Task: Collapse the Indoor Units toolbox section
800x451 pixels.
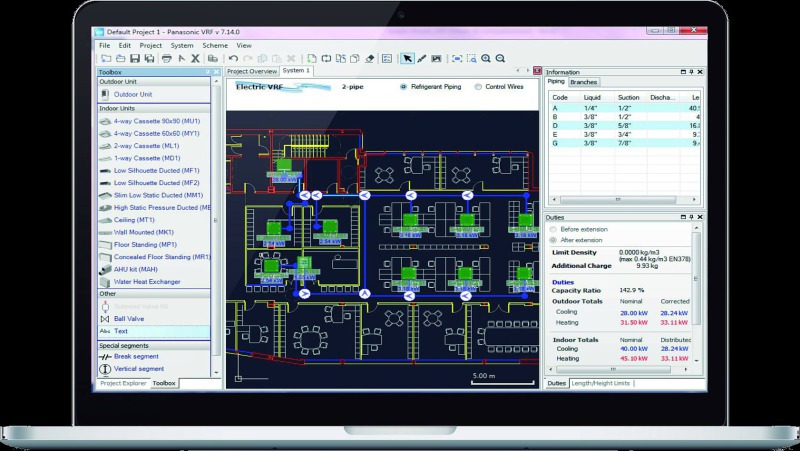Action: point(154,109)
